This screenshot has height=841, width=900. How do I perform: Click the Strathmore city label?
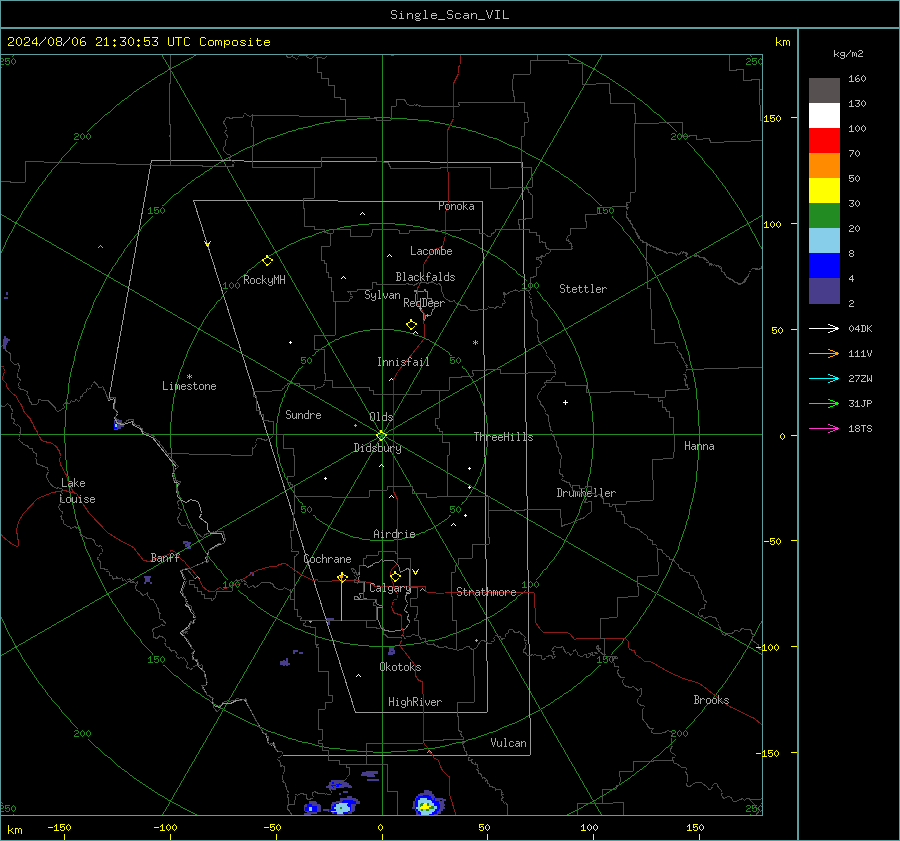(x=486, y=592)
